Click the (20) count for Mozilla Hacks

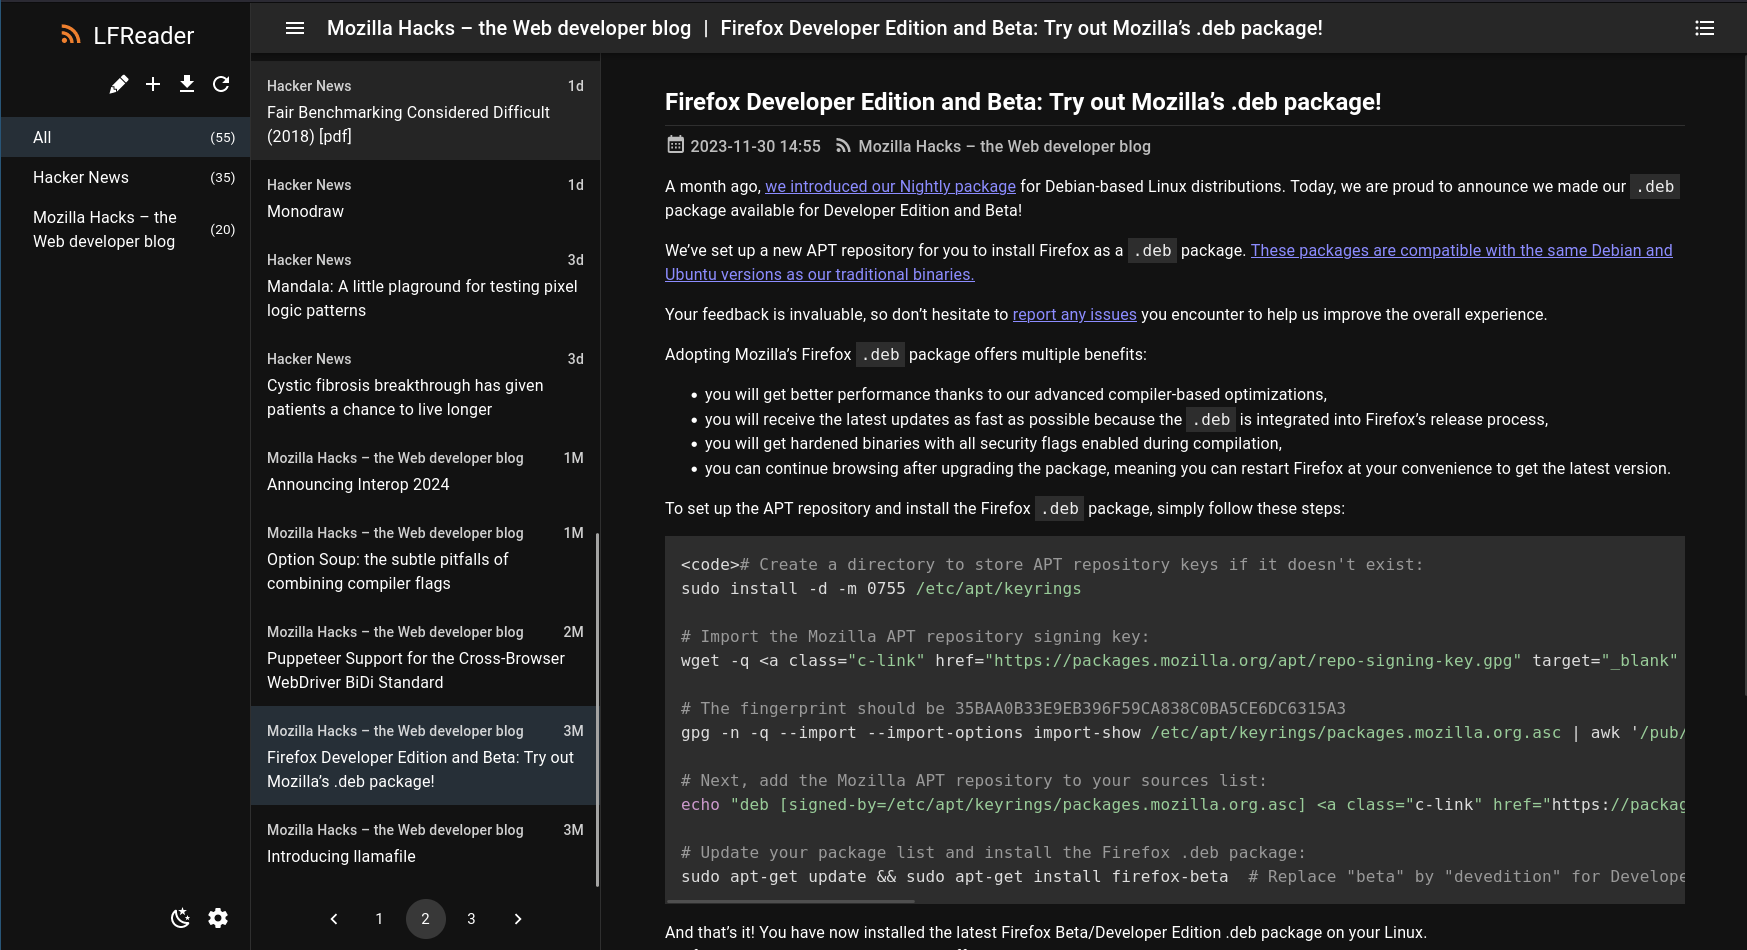pos(223,229)
